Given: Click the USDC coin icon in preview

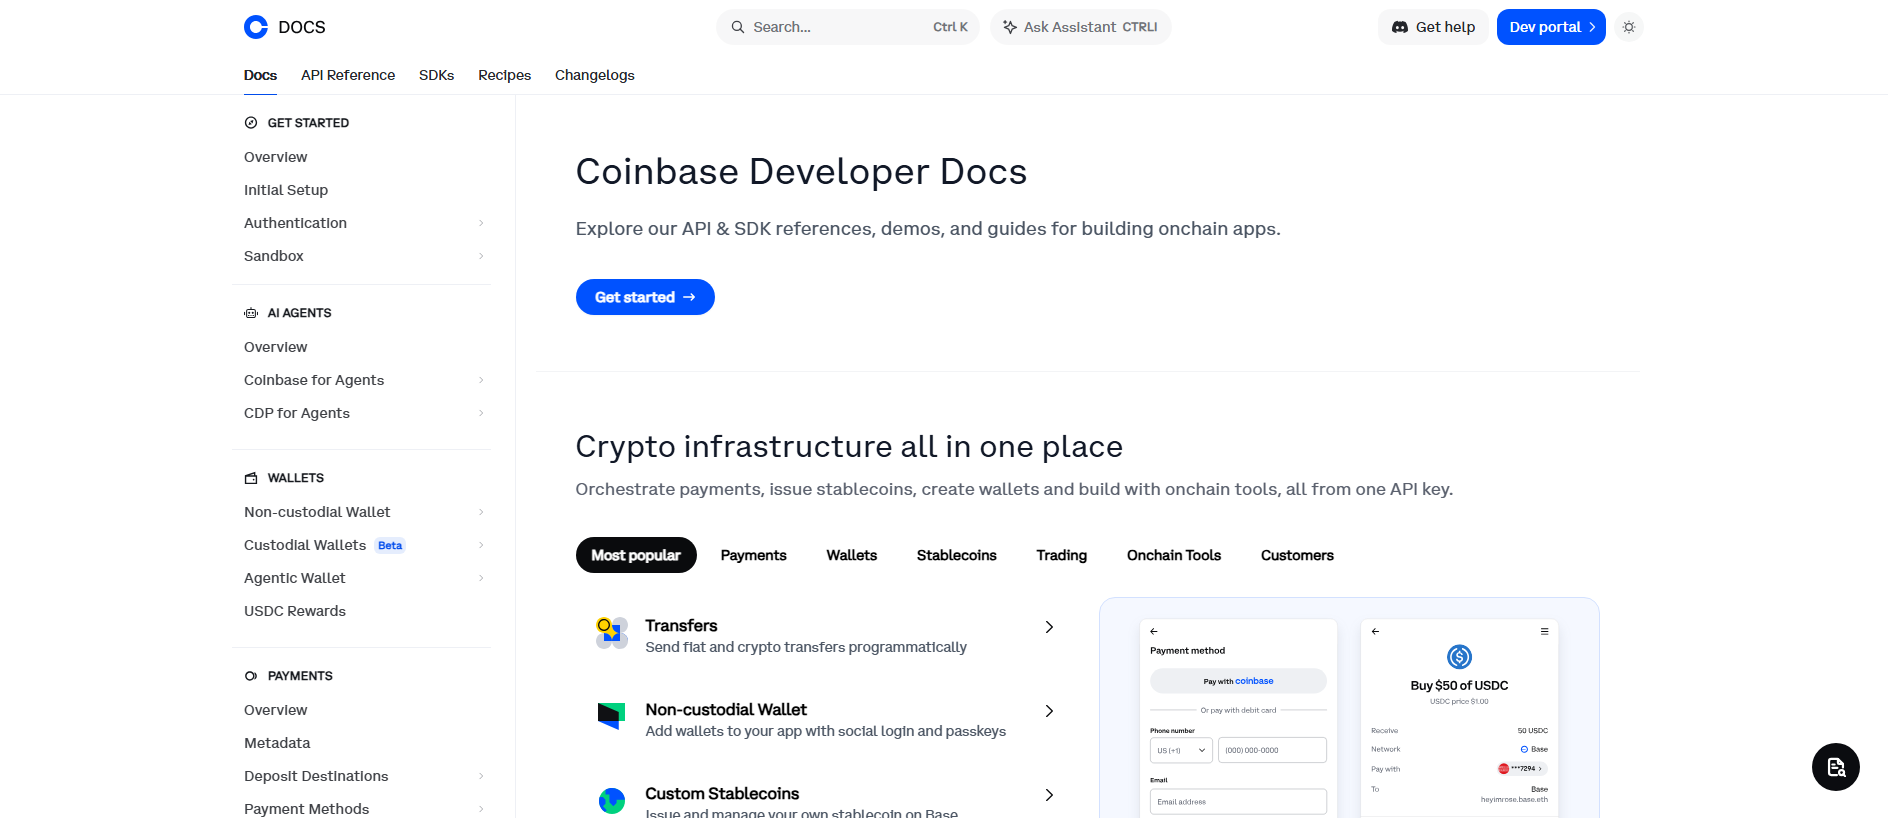Looking at the screenshot, I should 1459,657.
